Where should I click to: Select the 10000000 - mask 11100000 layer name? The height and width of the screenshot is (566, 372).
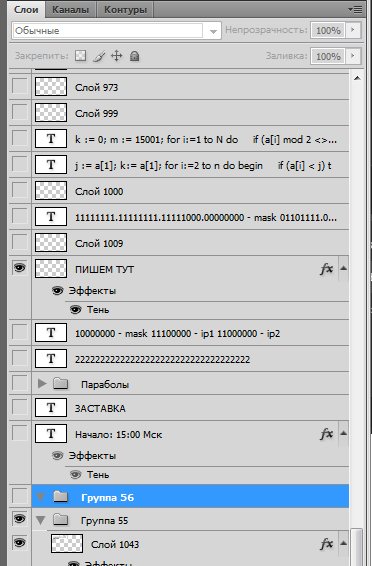177,333
